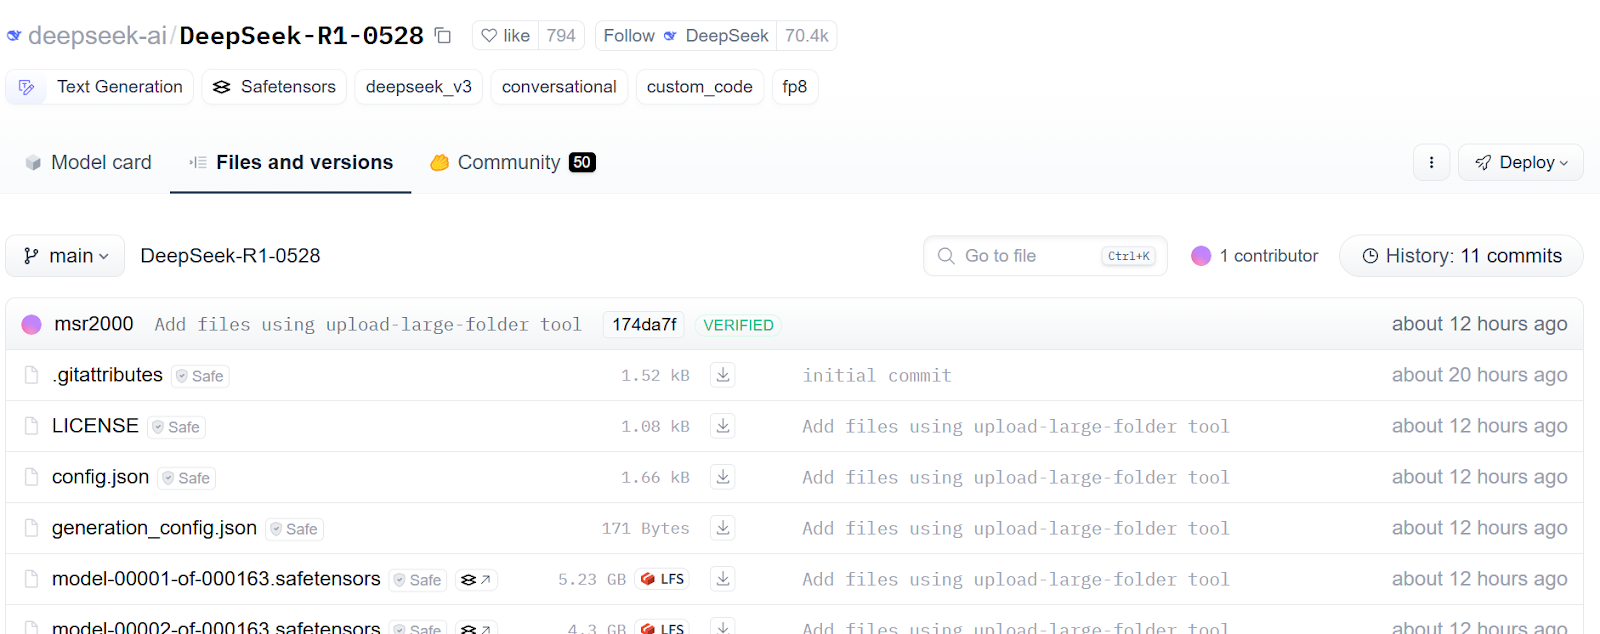This screenshot has width=1600, height=634.
Task: Open the generation_config.json file
Action: pyautogui.click(x=154, y=528)
